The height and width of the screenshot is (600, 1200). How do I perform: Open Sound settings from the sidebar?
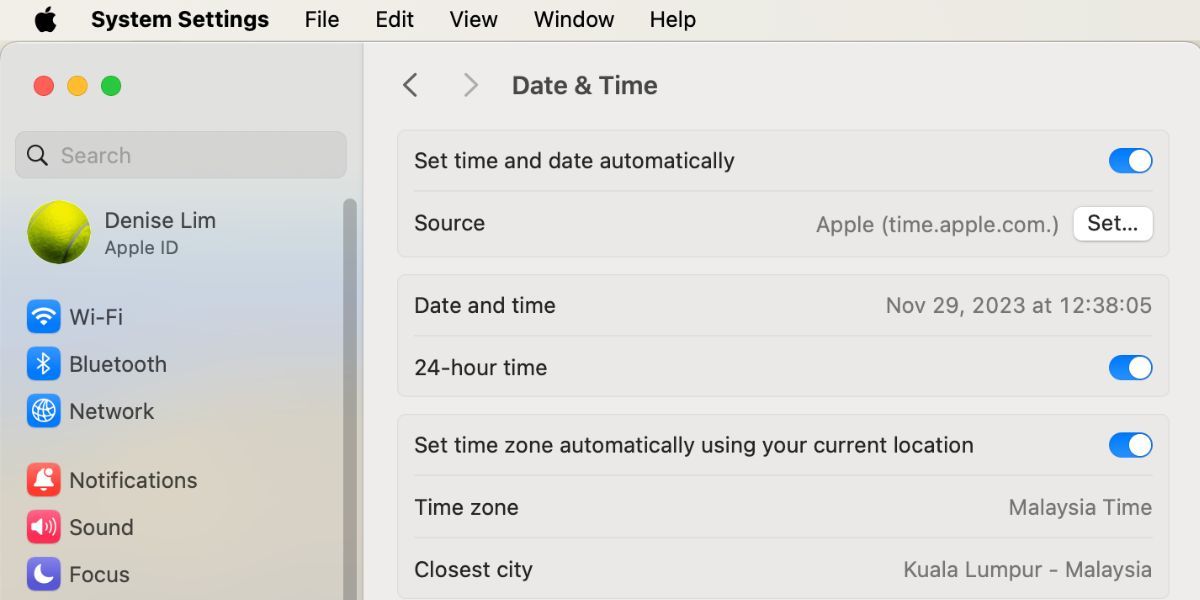pos(43,527)
